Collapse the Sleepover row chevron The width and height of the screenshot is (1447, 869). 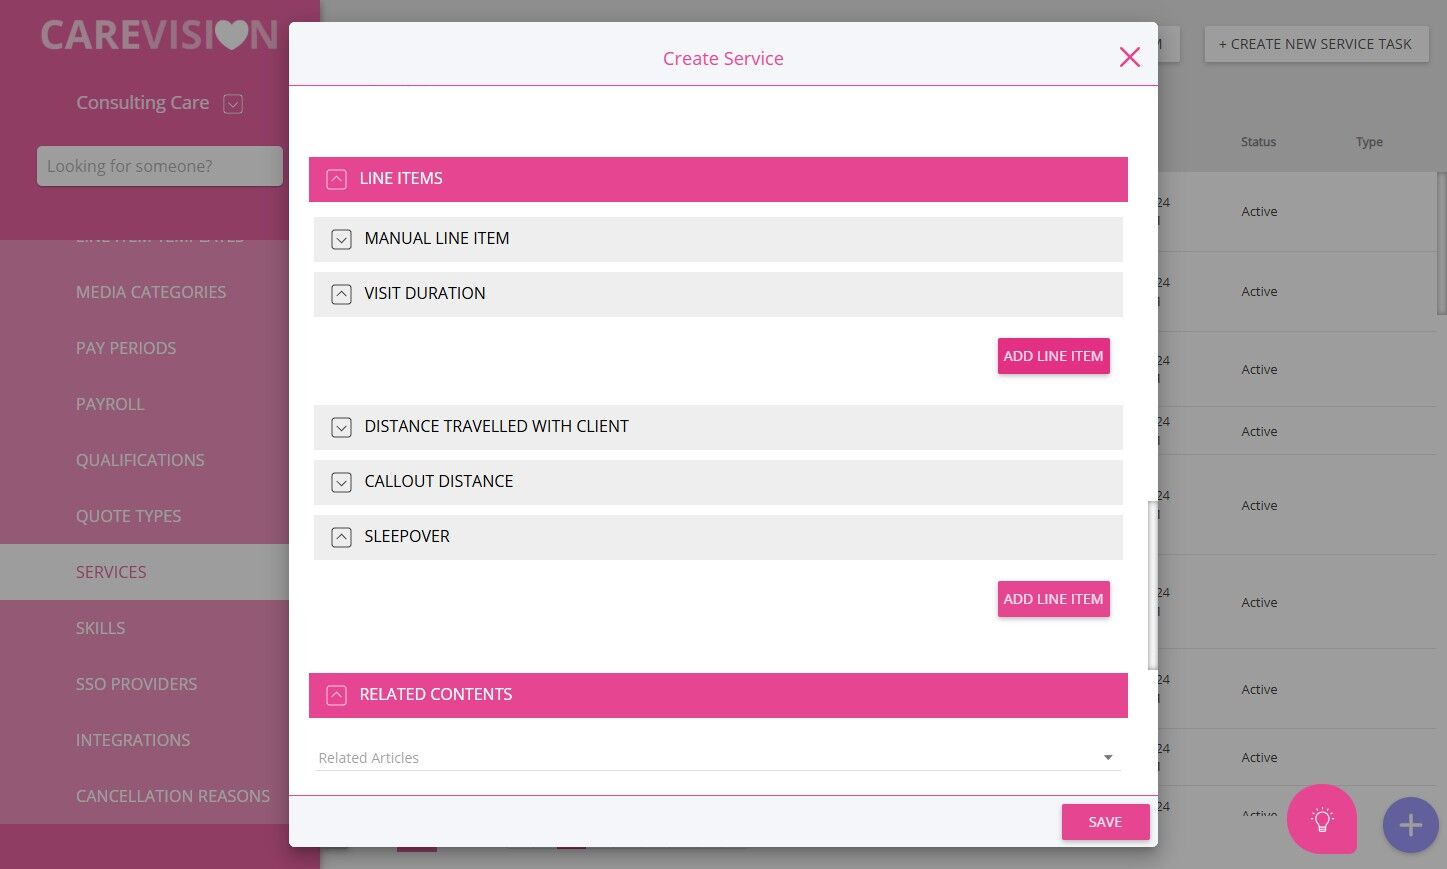point(341,537)
